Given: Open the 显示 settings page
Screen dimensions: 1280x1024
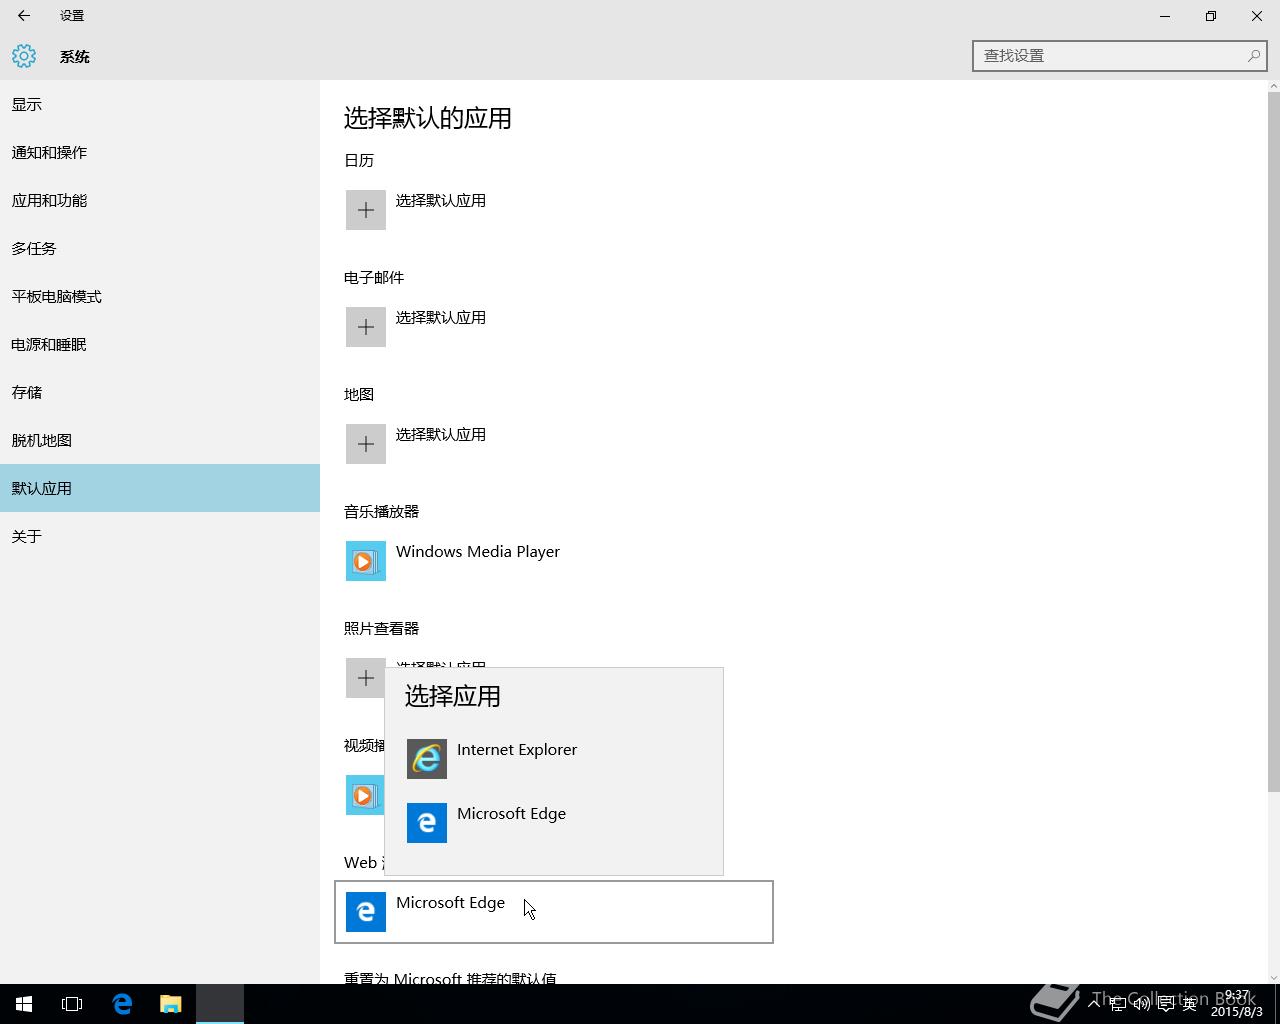Looking at the screenshot, I should point(160,104).
